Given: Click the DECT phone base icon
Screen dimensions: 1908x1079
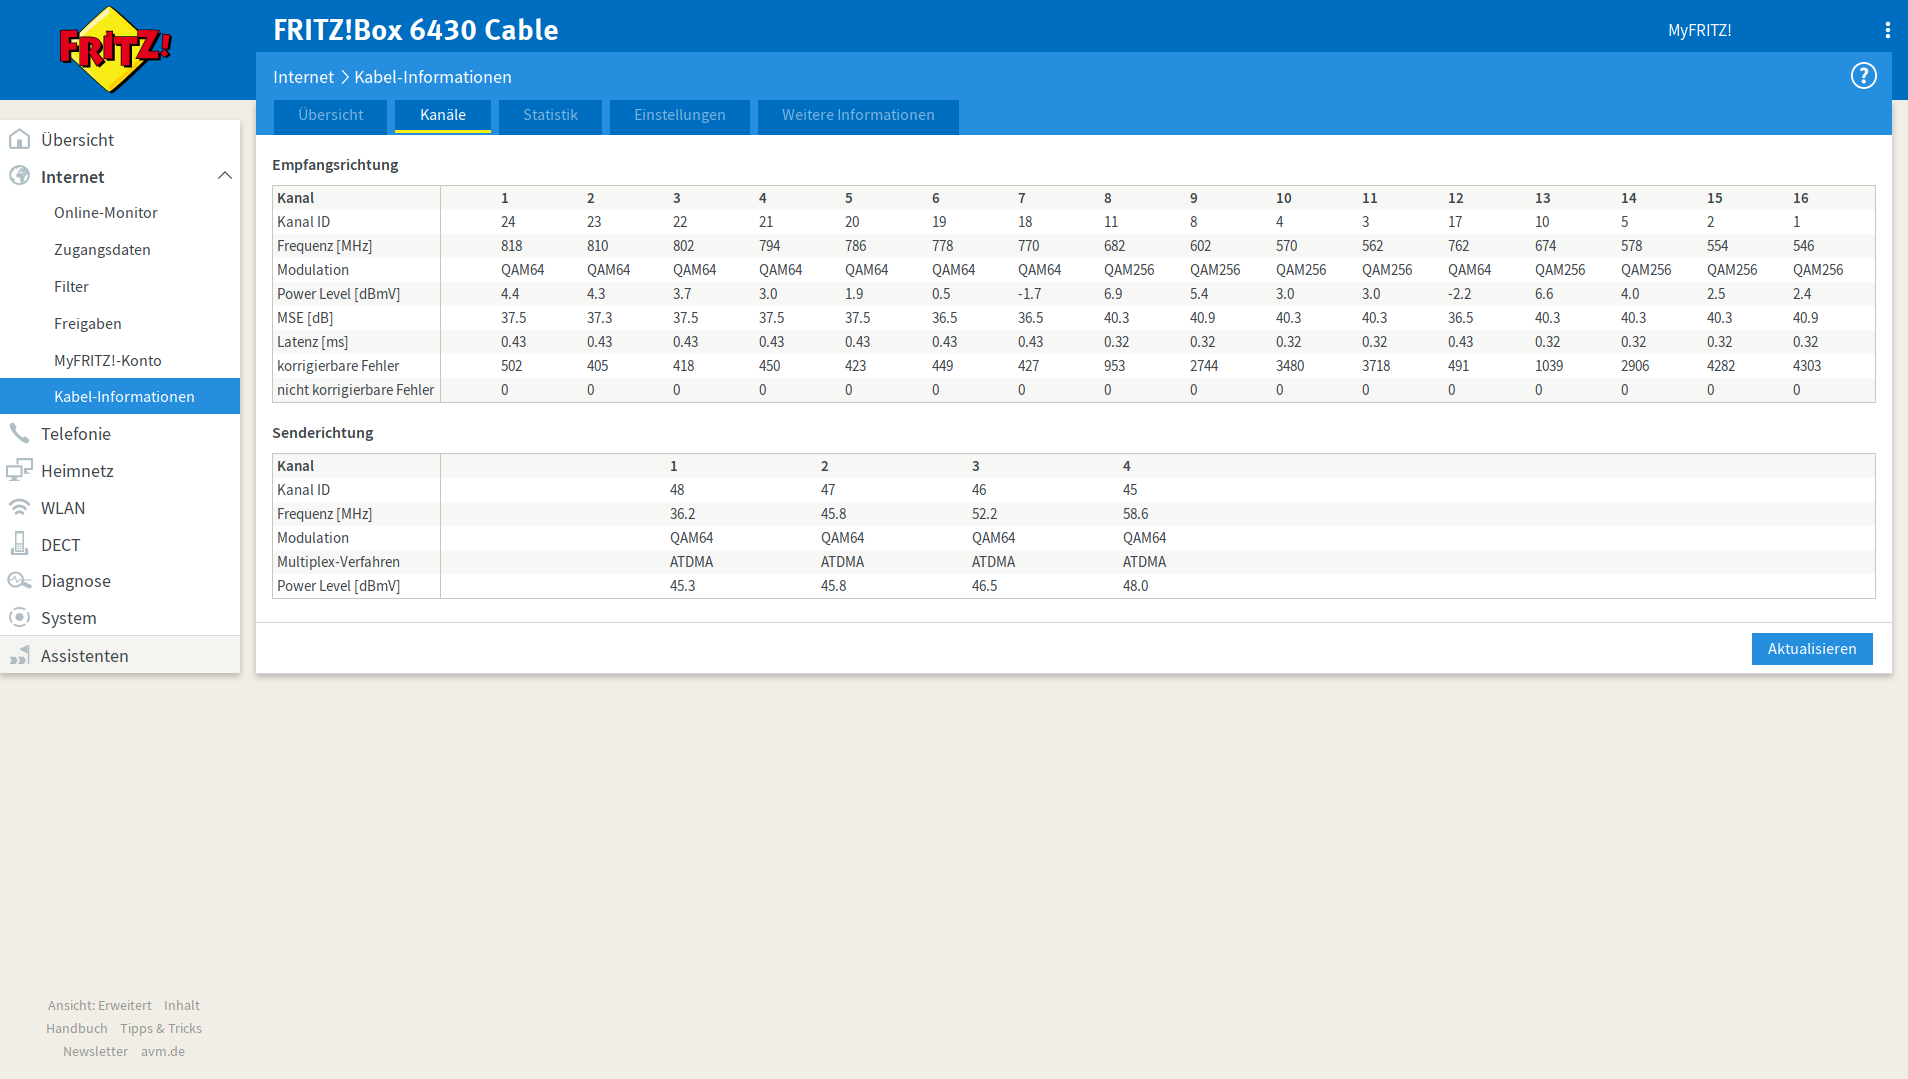Looking at the screenshot, I should pyautogui.click(x=19, y=544).
